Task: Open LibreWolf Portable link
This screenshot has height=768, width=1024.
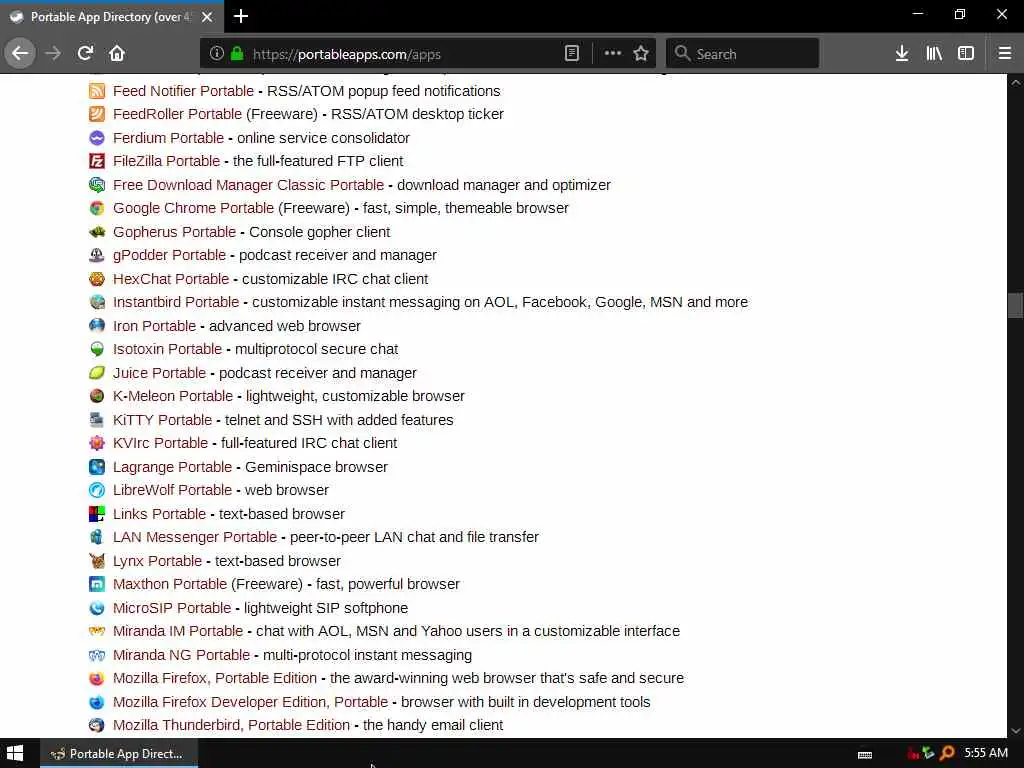Action: tap(172, 490)
